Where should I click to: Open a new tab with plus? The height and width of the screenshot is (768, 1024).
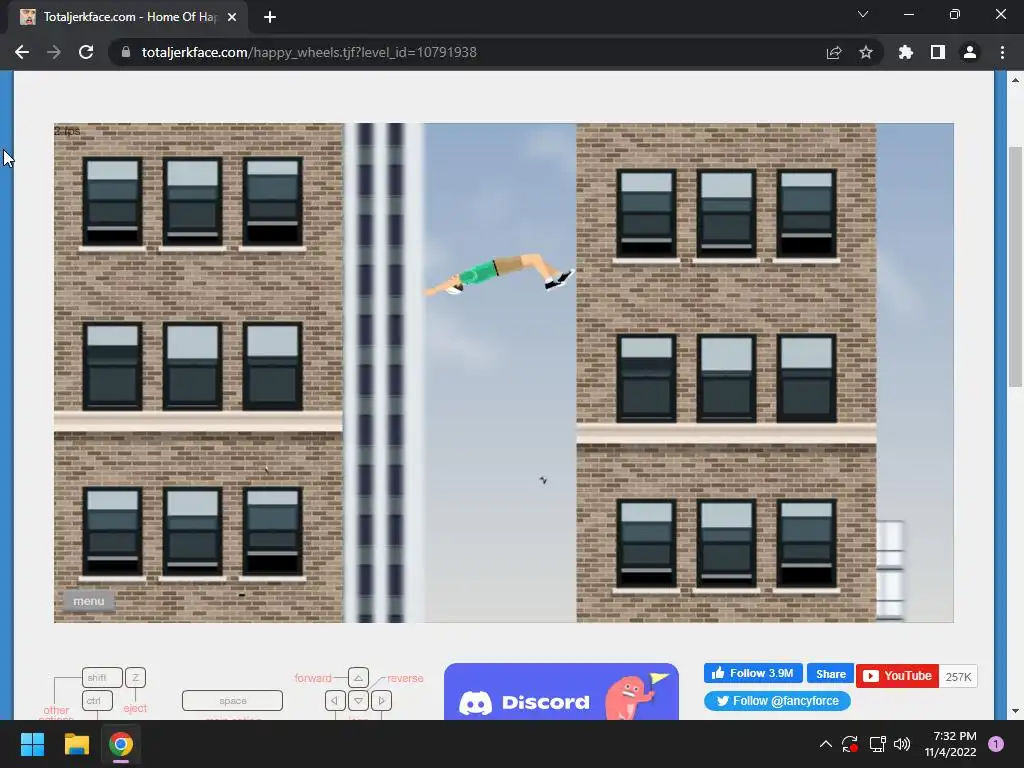tap(270, 17)
